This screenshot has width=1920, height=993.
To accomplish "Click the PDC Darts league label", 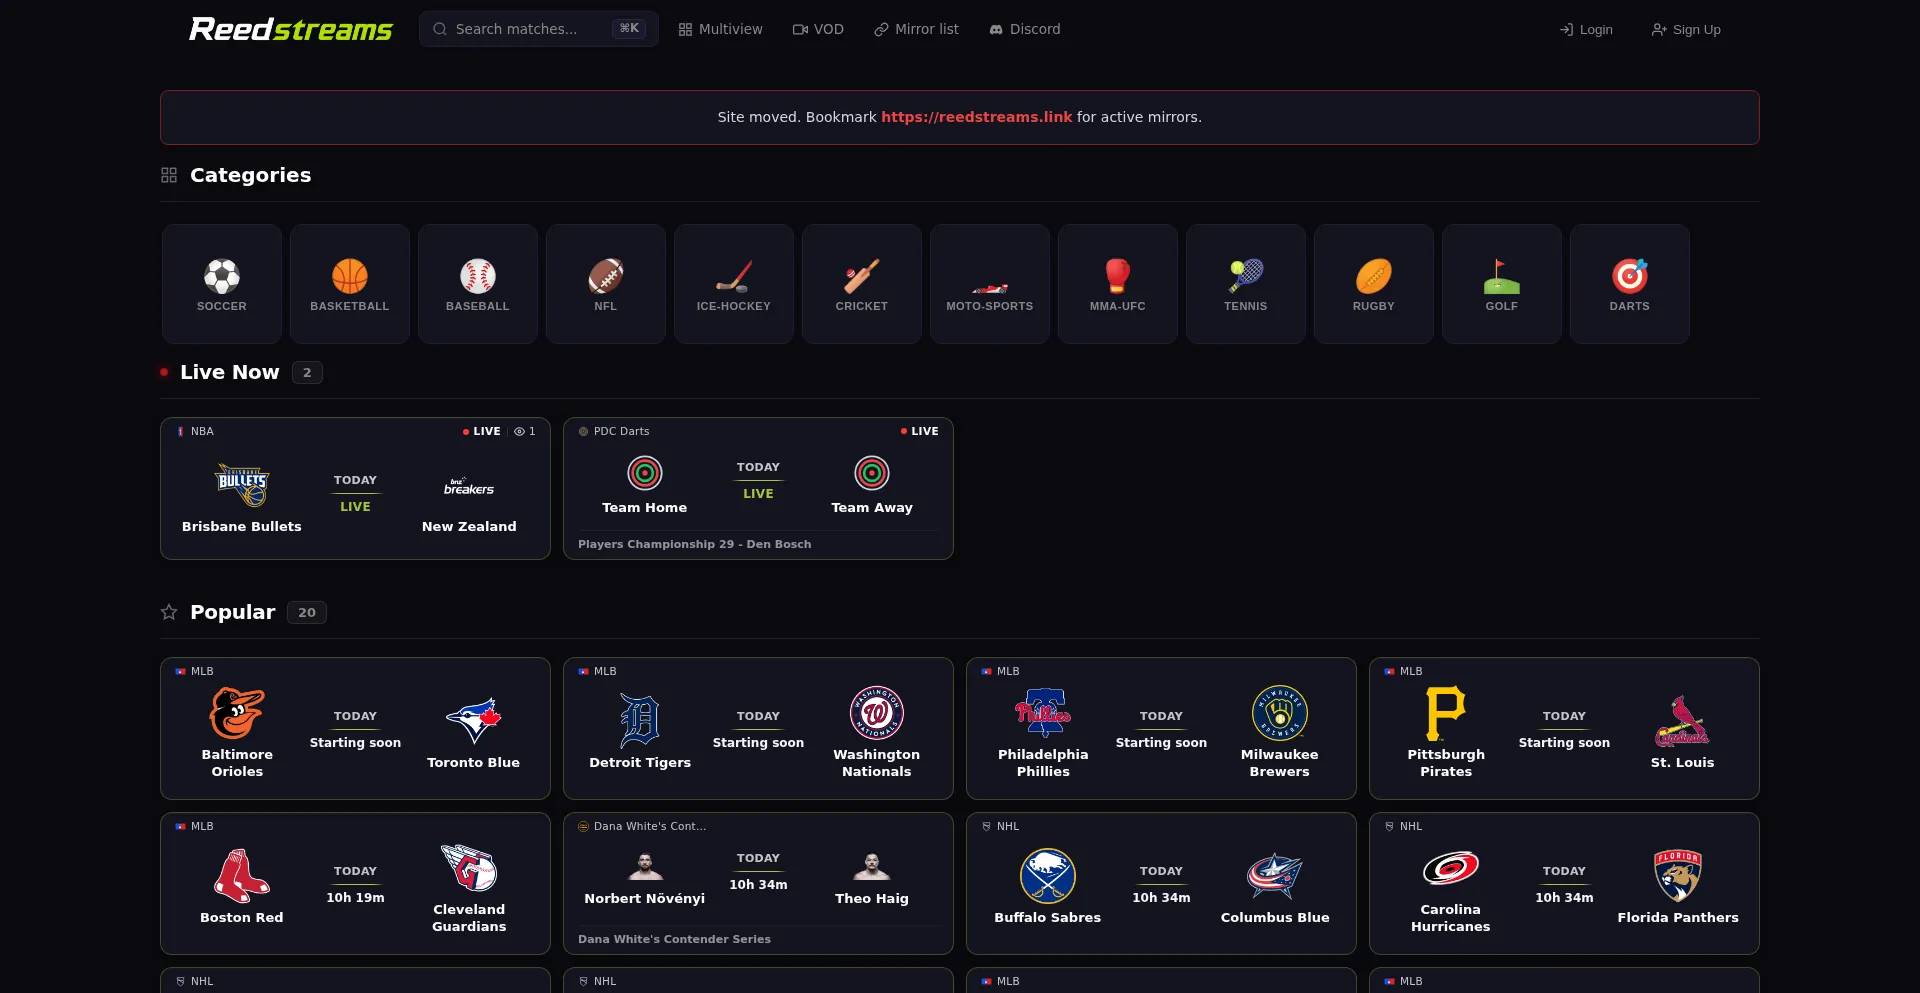I will (x=622, y=431).
